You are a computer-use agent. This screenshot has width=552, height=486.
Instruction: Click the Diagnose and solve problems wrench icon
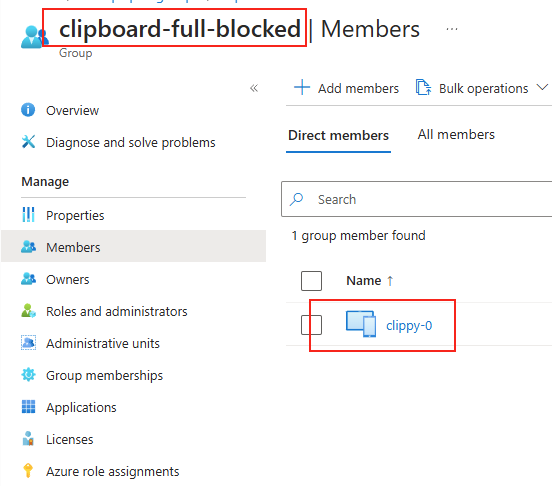(28, 142)
